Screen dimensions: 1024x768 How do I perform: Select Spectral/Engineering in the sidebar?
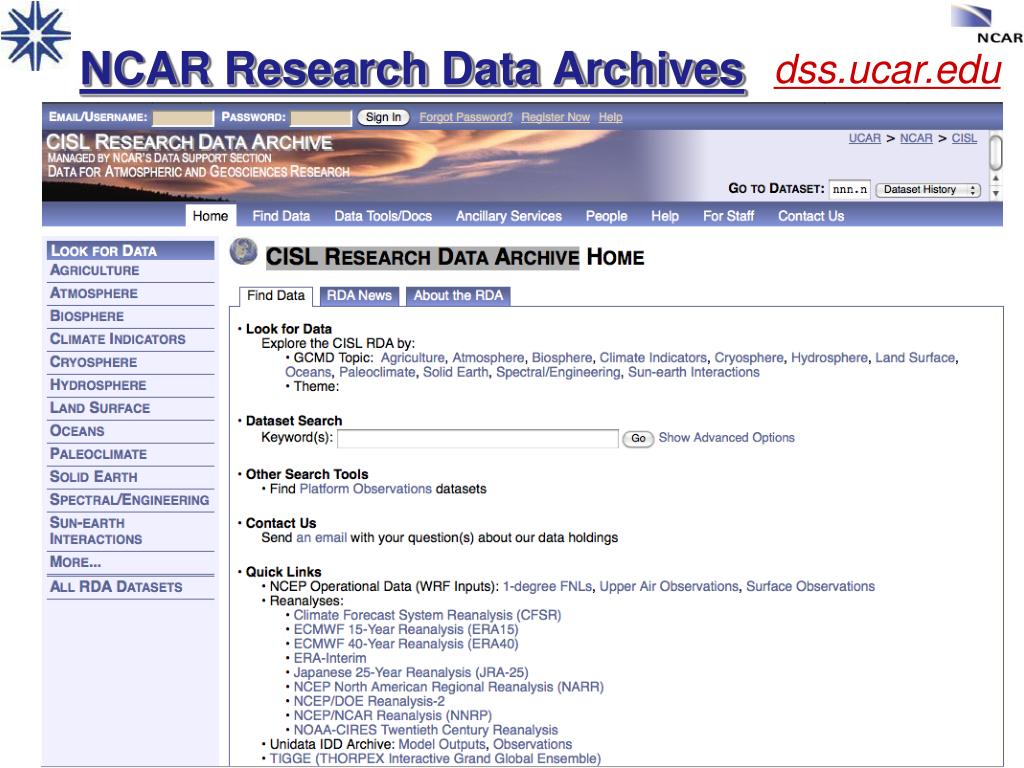129,500
